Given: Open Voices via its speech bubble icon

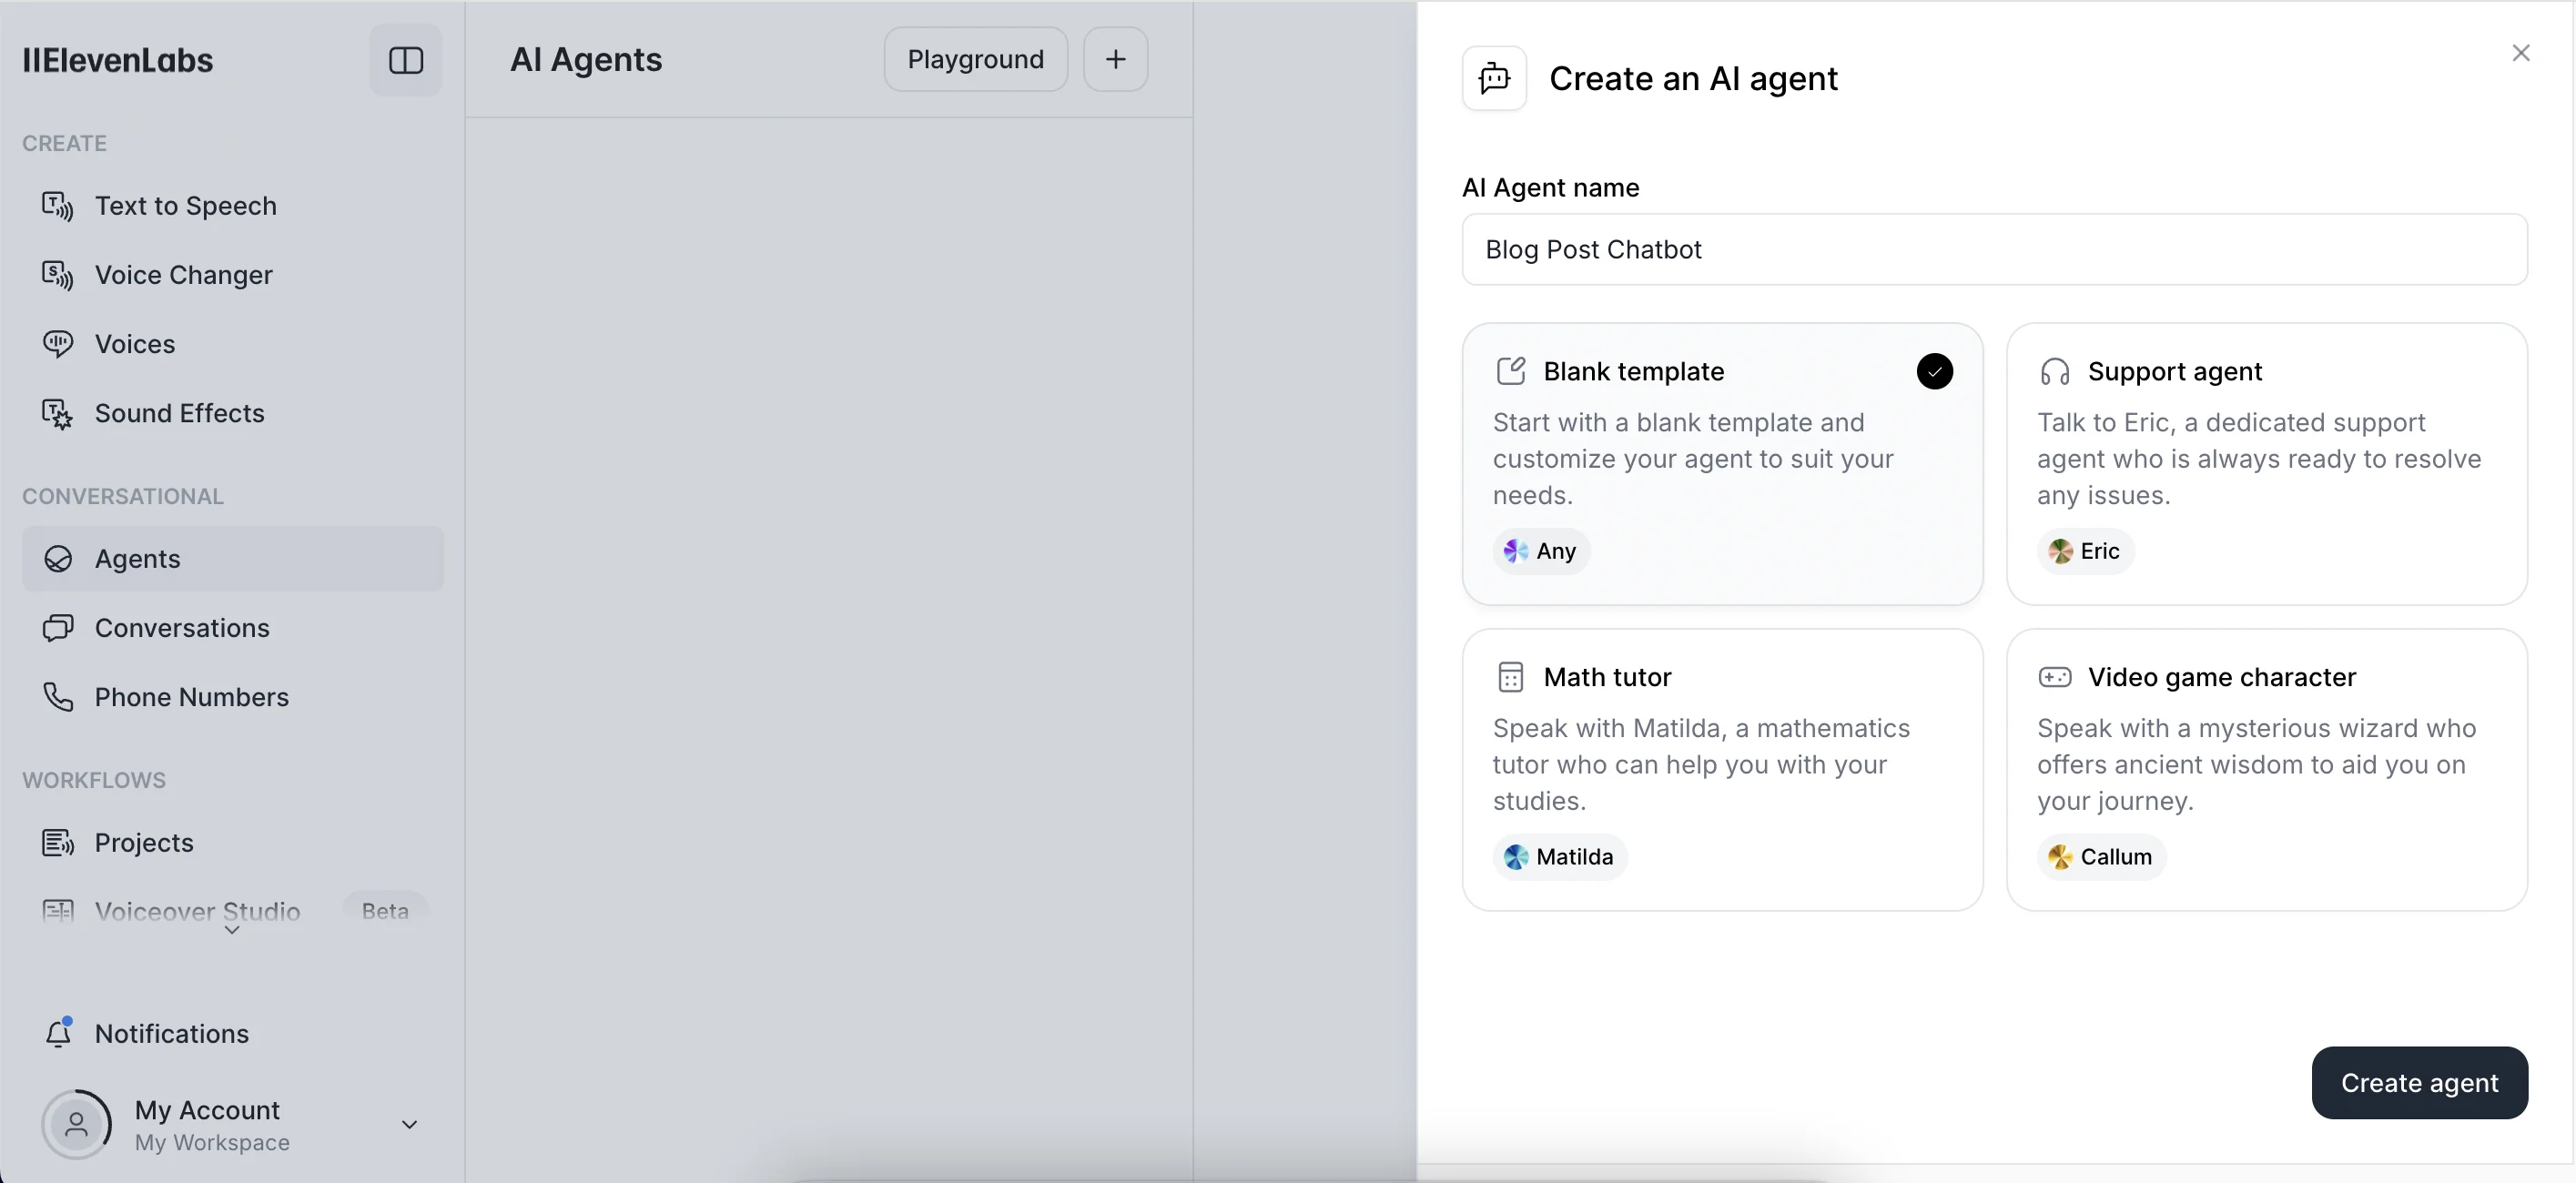Looking at the screenshot, I should point(57,344).
